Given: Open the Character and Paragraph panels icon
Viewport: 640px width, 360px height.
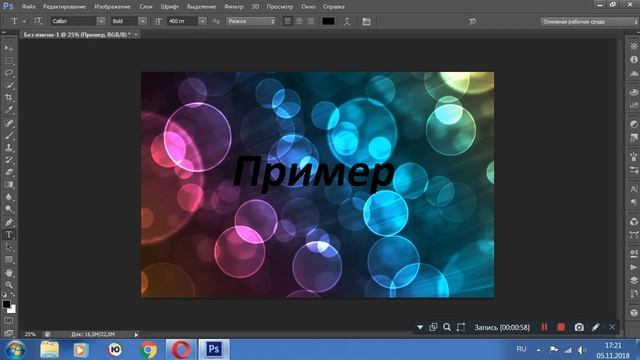Looking at the screenshot, I should (x=366, y=22).
